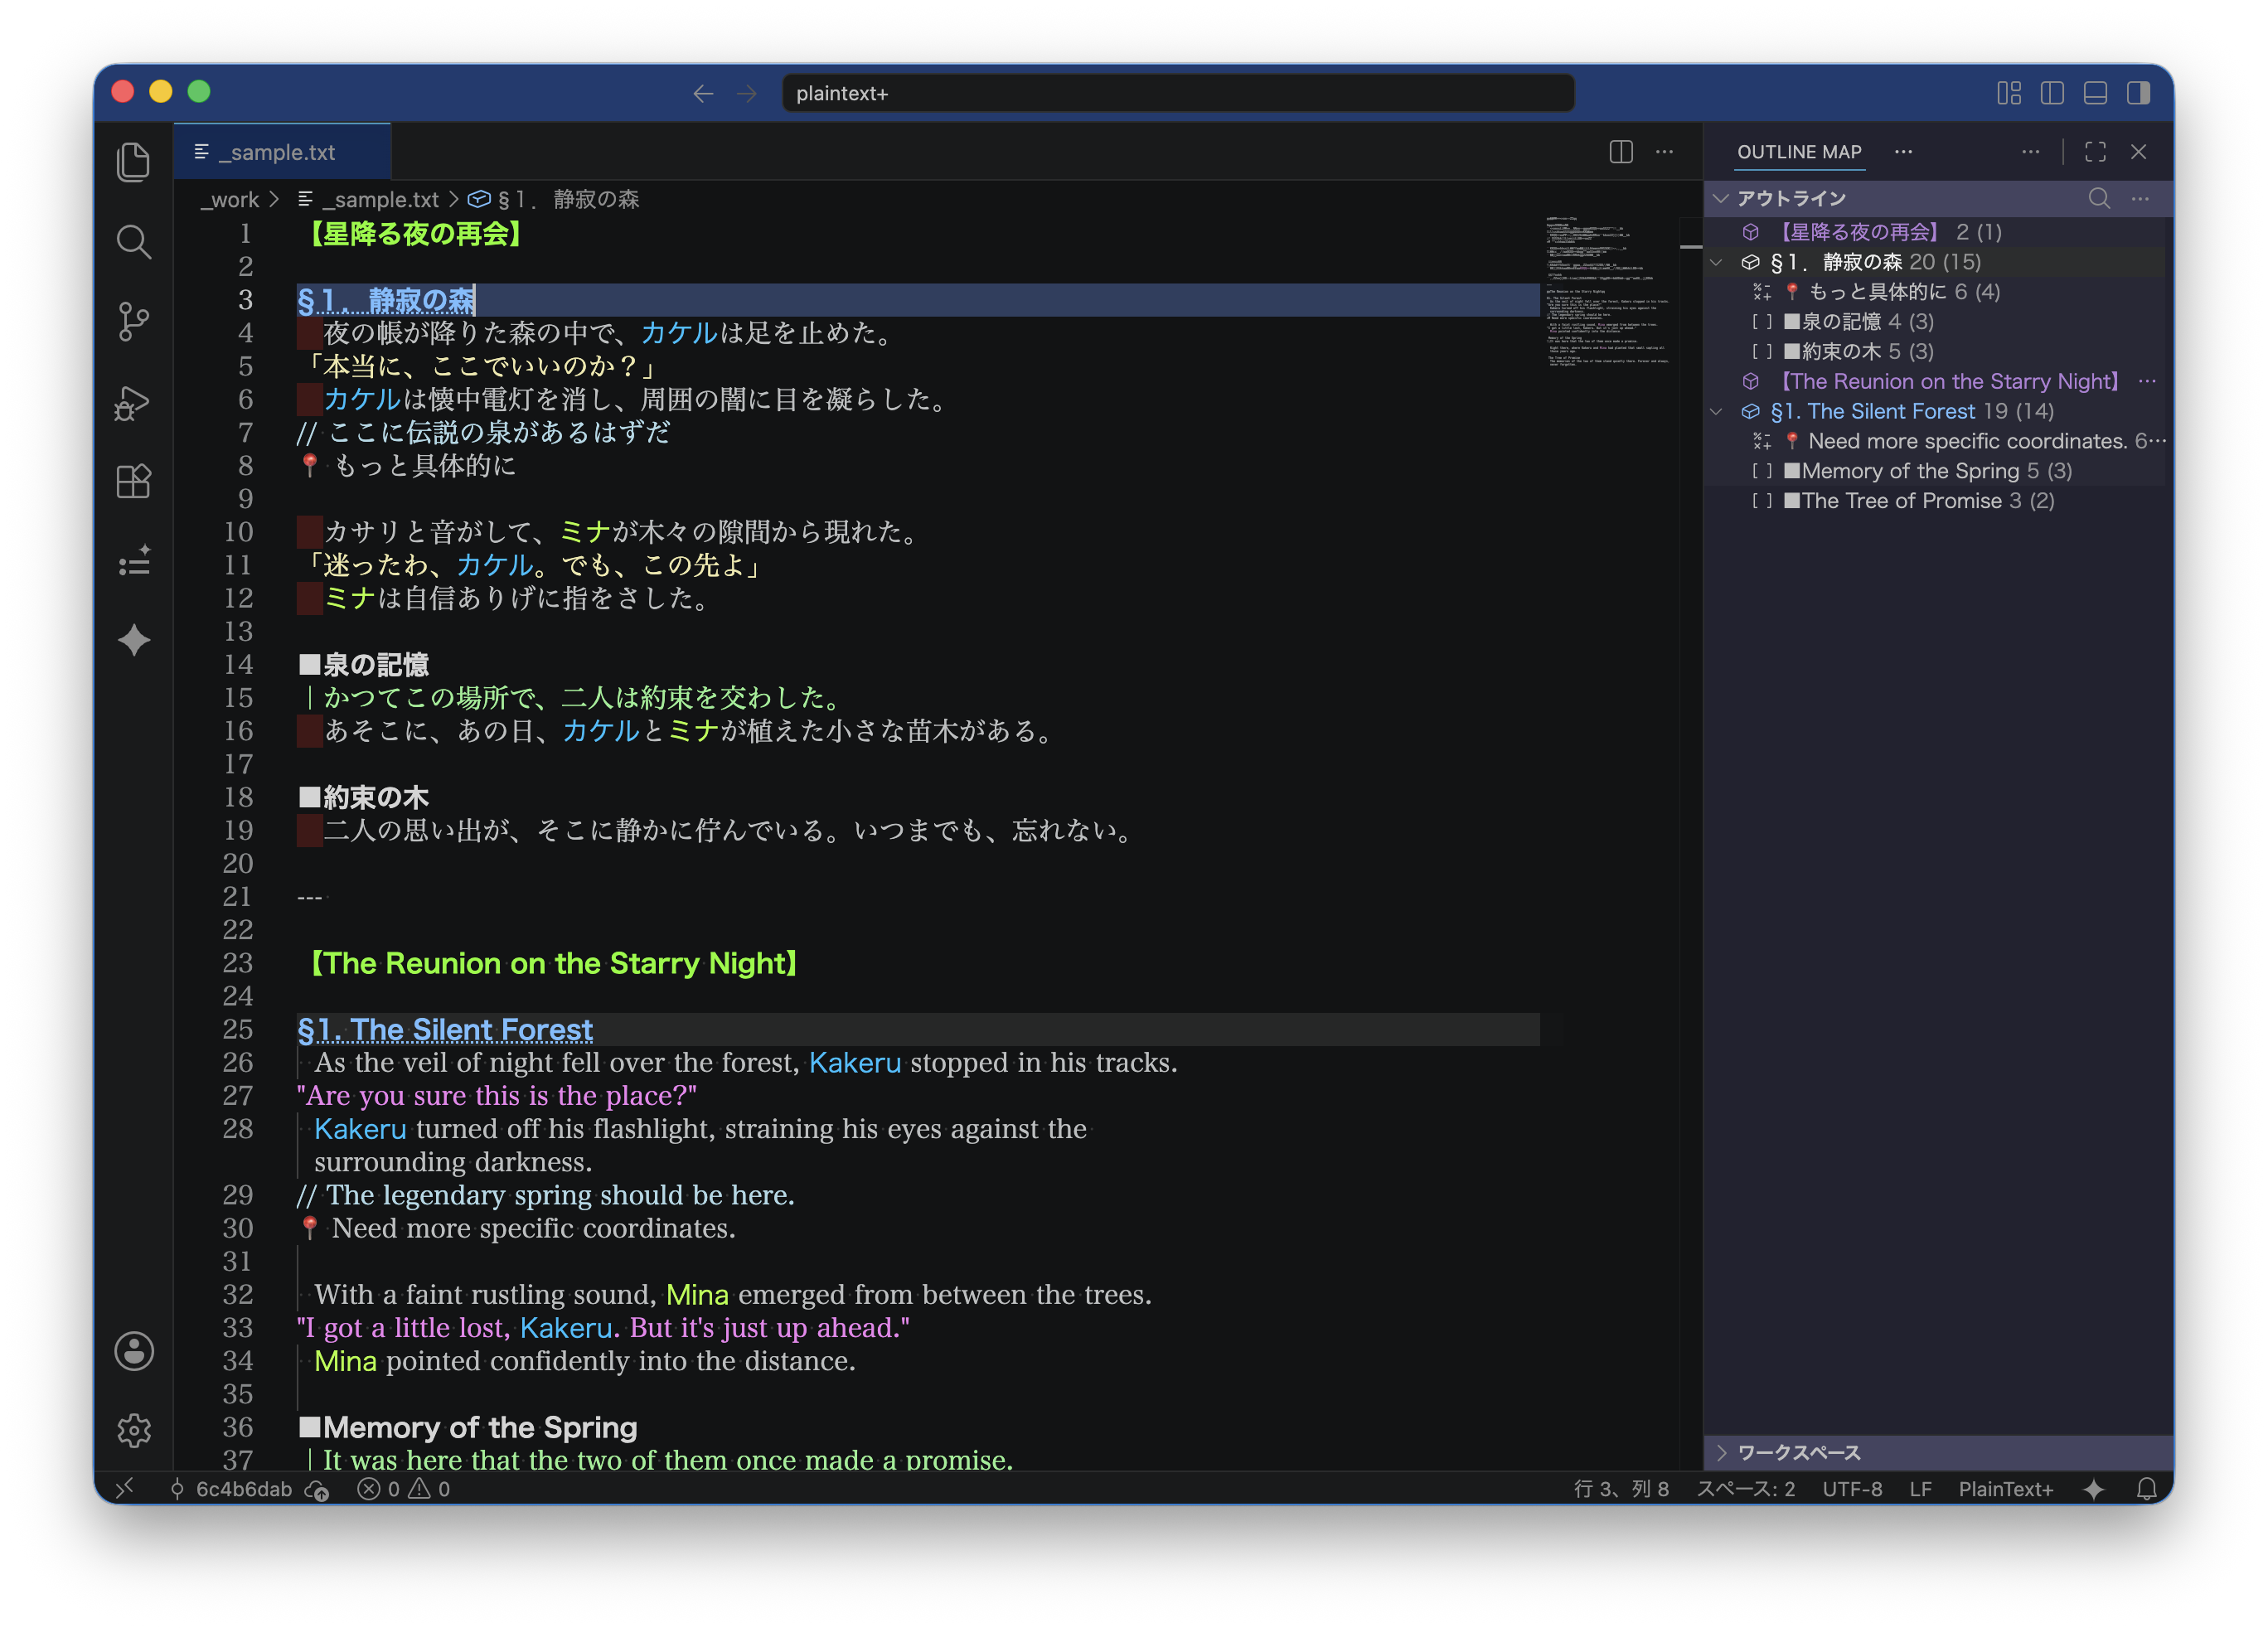Open the Search view in activity bar

click(x=133, y=242)
